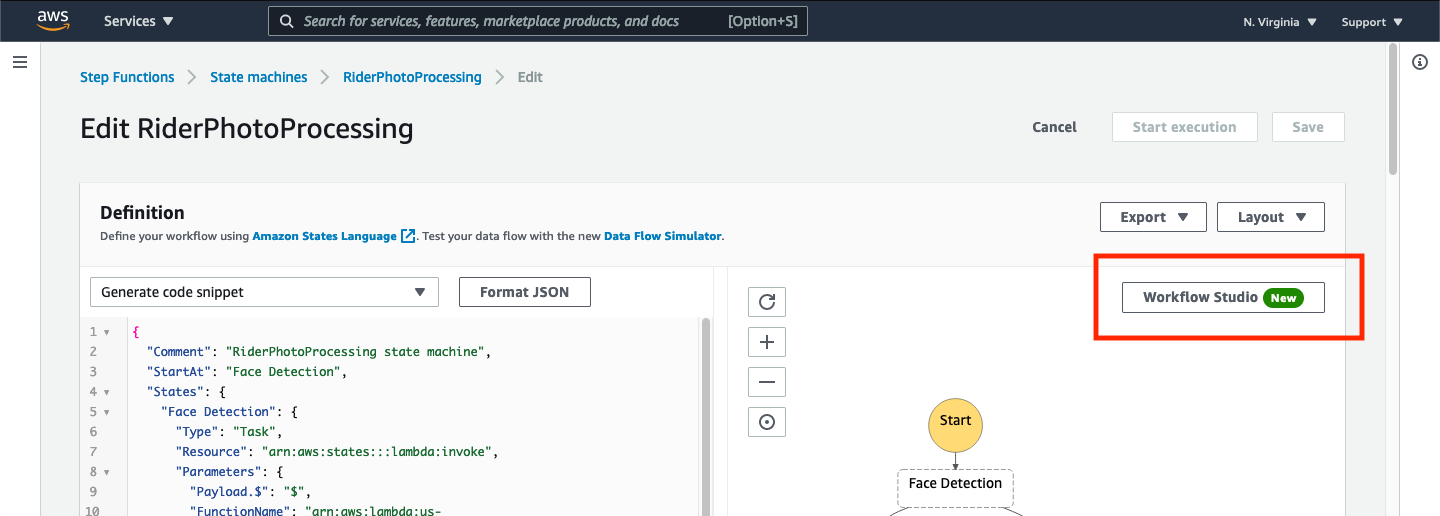Click the search magnifier icon
The width and height of the screenshot is (1440, 516).
coord(287,21)
